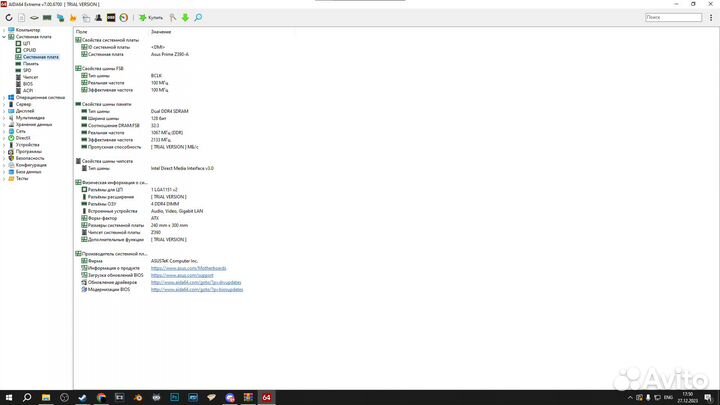The height and width of the screenshot is (405, 720).
Task: Click the Купить buy button
Action: click(x=151, y=17)
